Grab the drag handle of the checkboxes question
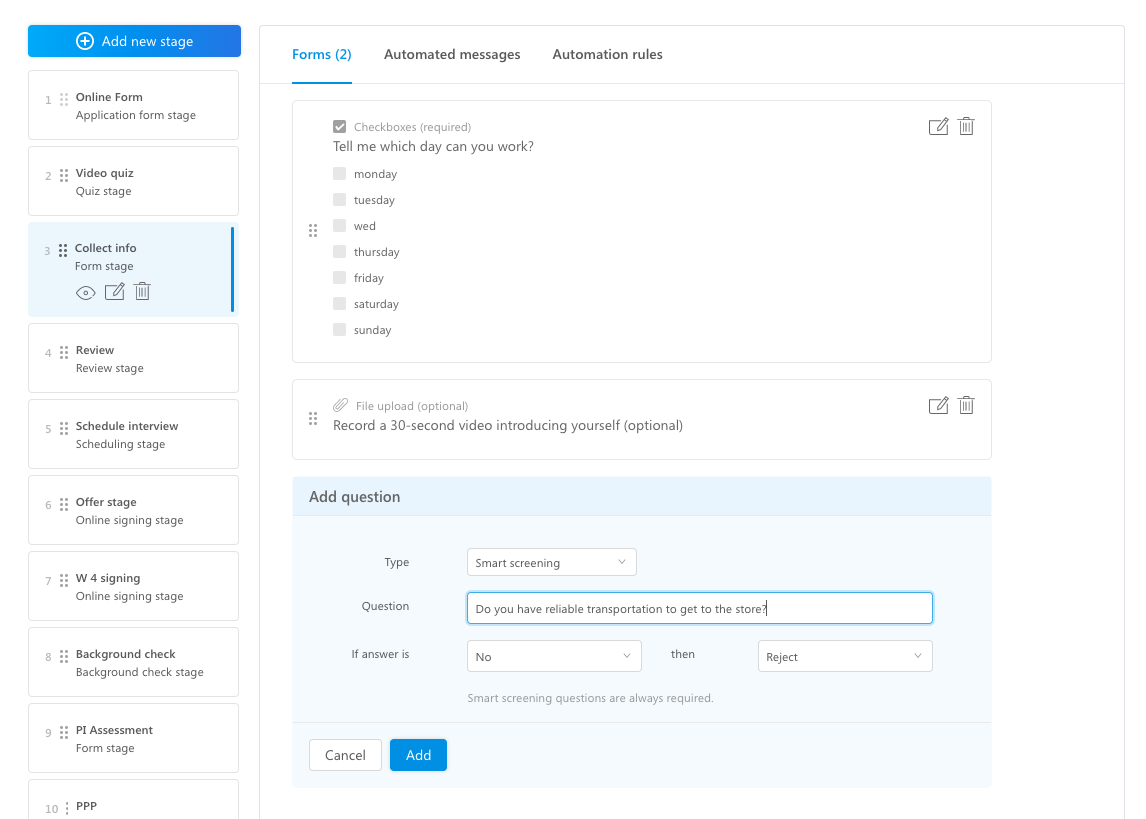The image size is (1146, 819). coord(313,231)
